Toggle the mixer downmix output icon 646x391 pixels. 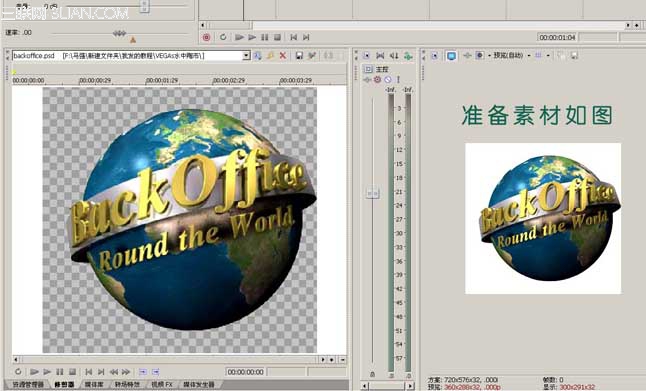pos(380,56)
